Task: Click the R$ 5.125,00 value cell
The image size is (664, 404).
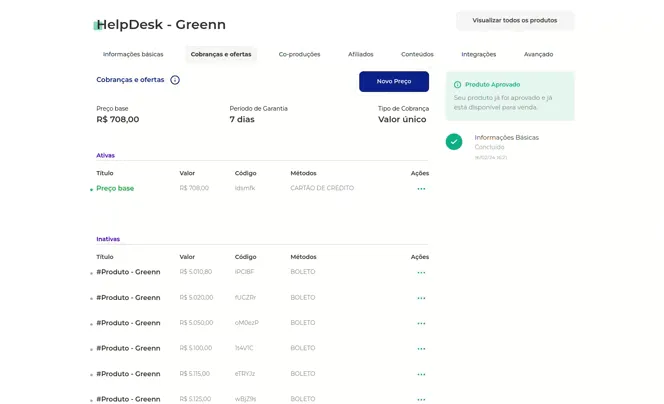Action: pos(195,399)
